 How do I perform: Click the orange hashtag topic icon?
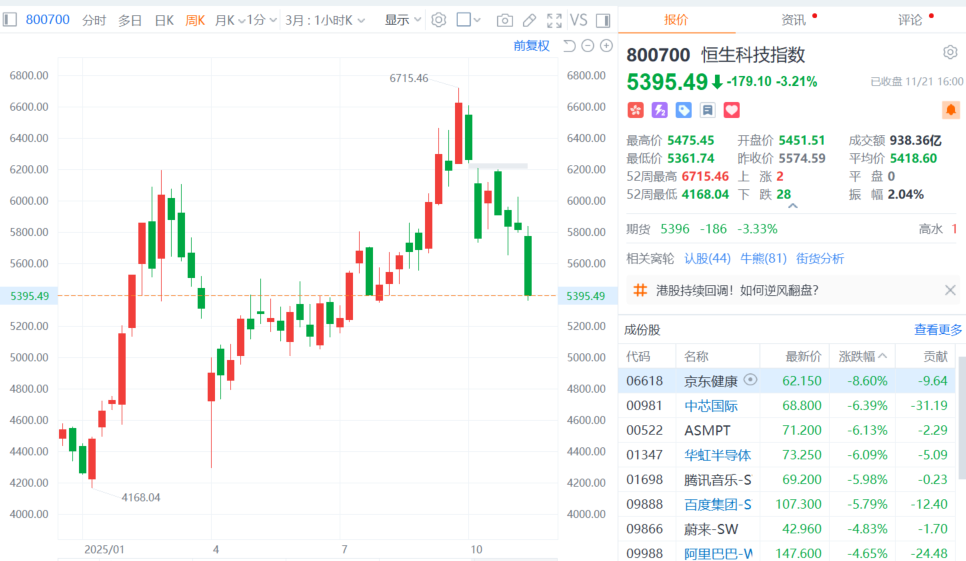point(640,290)
